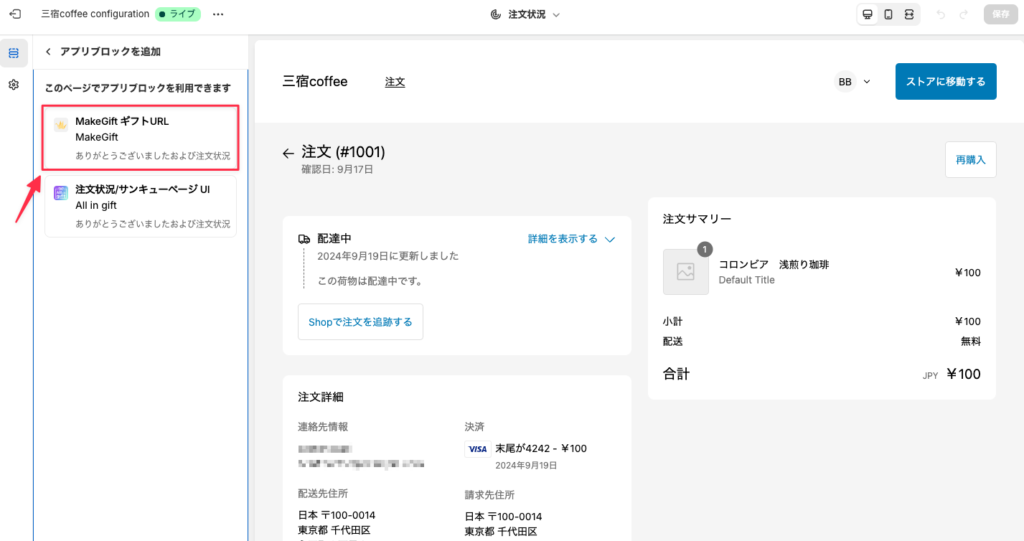Click the JPY currency label

930,376
